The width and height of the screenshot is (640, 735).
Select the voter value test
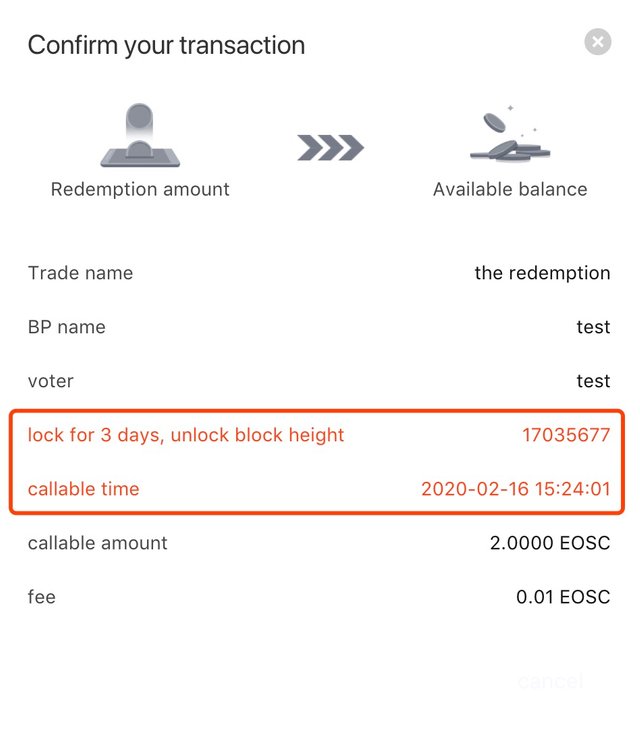(593, 381)
